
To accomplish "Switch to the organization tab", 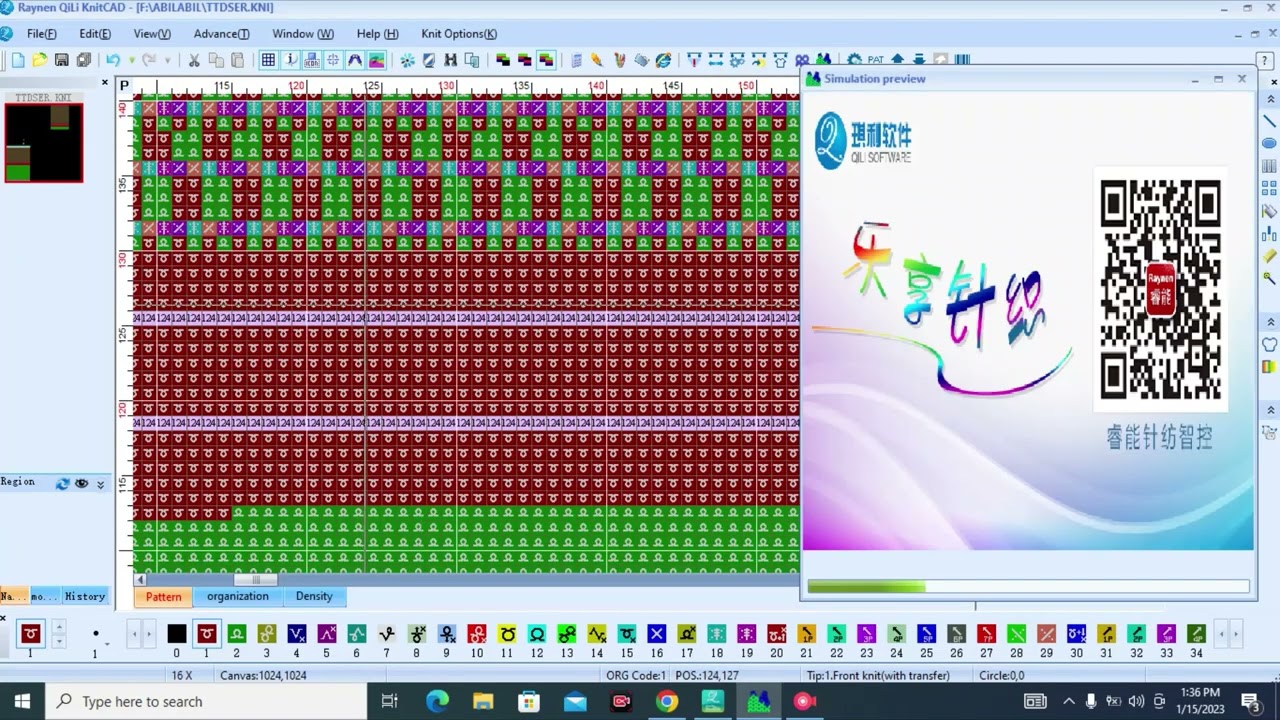I will tap(238, 596).
